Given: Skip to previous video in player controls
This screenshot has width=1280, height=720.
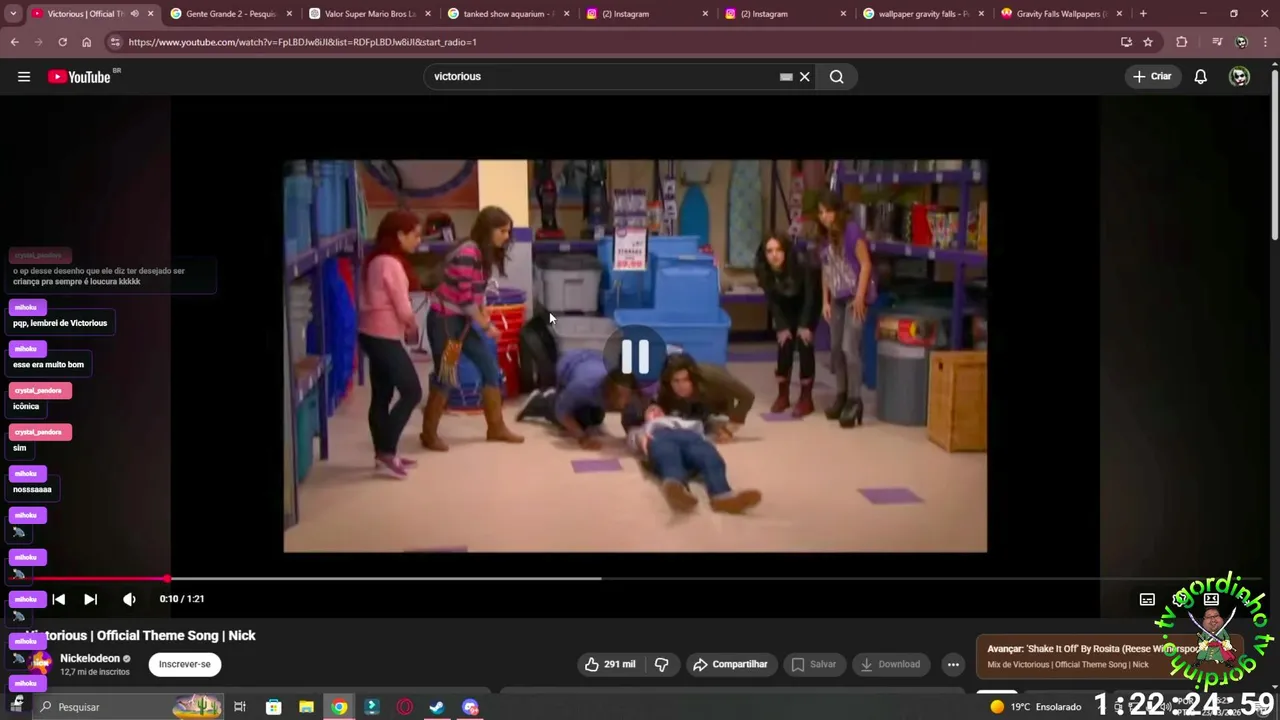Looking at the screenshot, I should 58,599.
